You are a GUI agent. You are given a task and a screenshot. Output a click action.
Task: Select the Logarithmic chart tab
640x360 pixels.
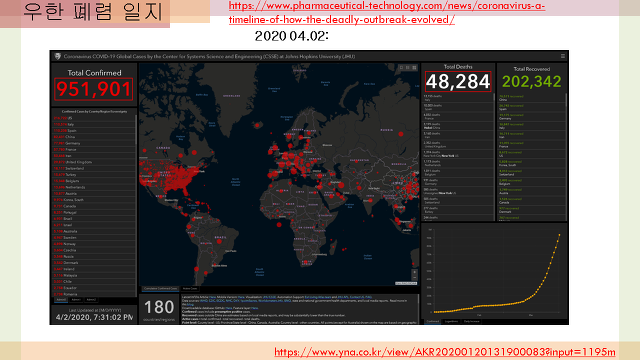click(451, 322)
